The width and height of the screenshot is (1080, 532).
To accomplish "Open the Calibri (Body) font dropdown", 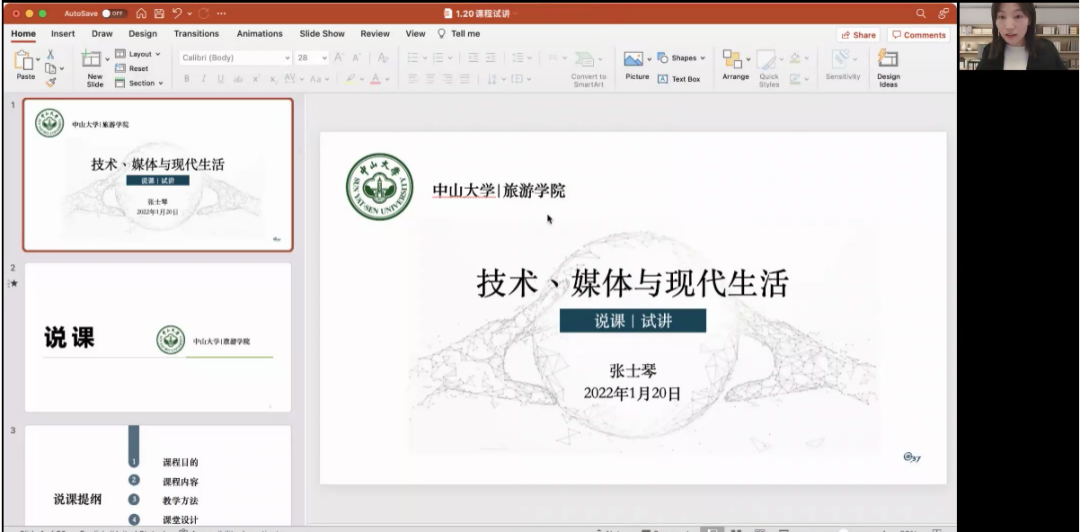I will point(236,58).
